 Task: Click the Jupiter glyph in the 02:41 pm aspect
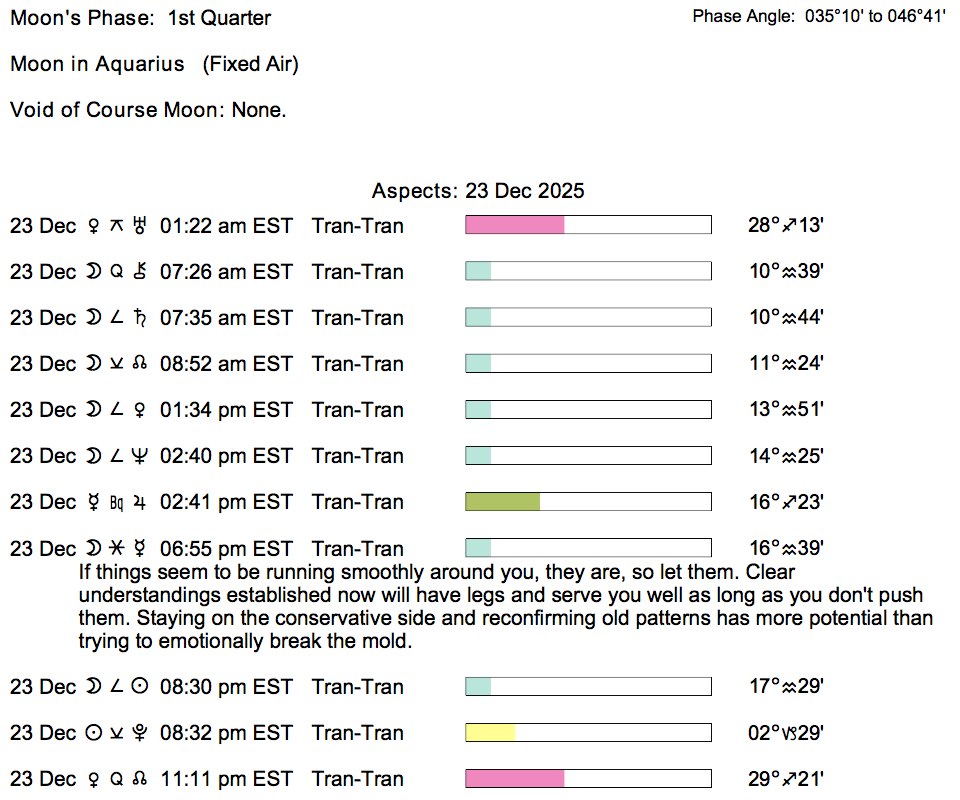(140, 502)
